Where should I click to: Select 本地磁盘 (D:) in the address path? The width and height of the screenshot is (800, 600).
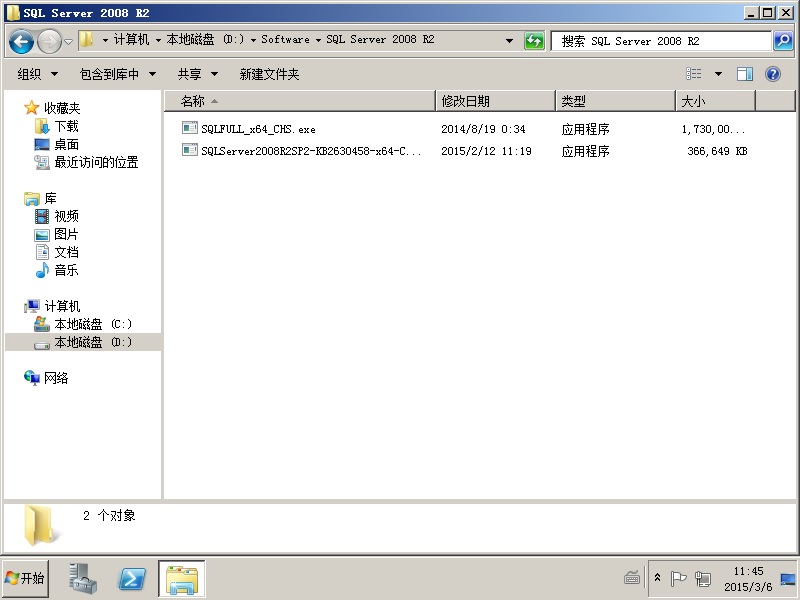pos(205,39)
